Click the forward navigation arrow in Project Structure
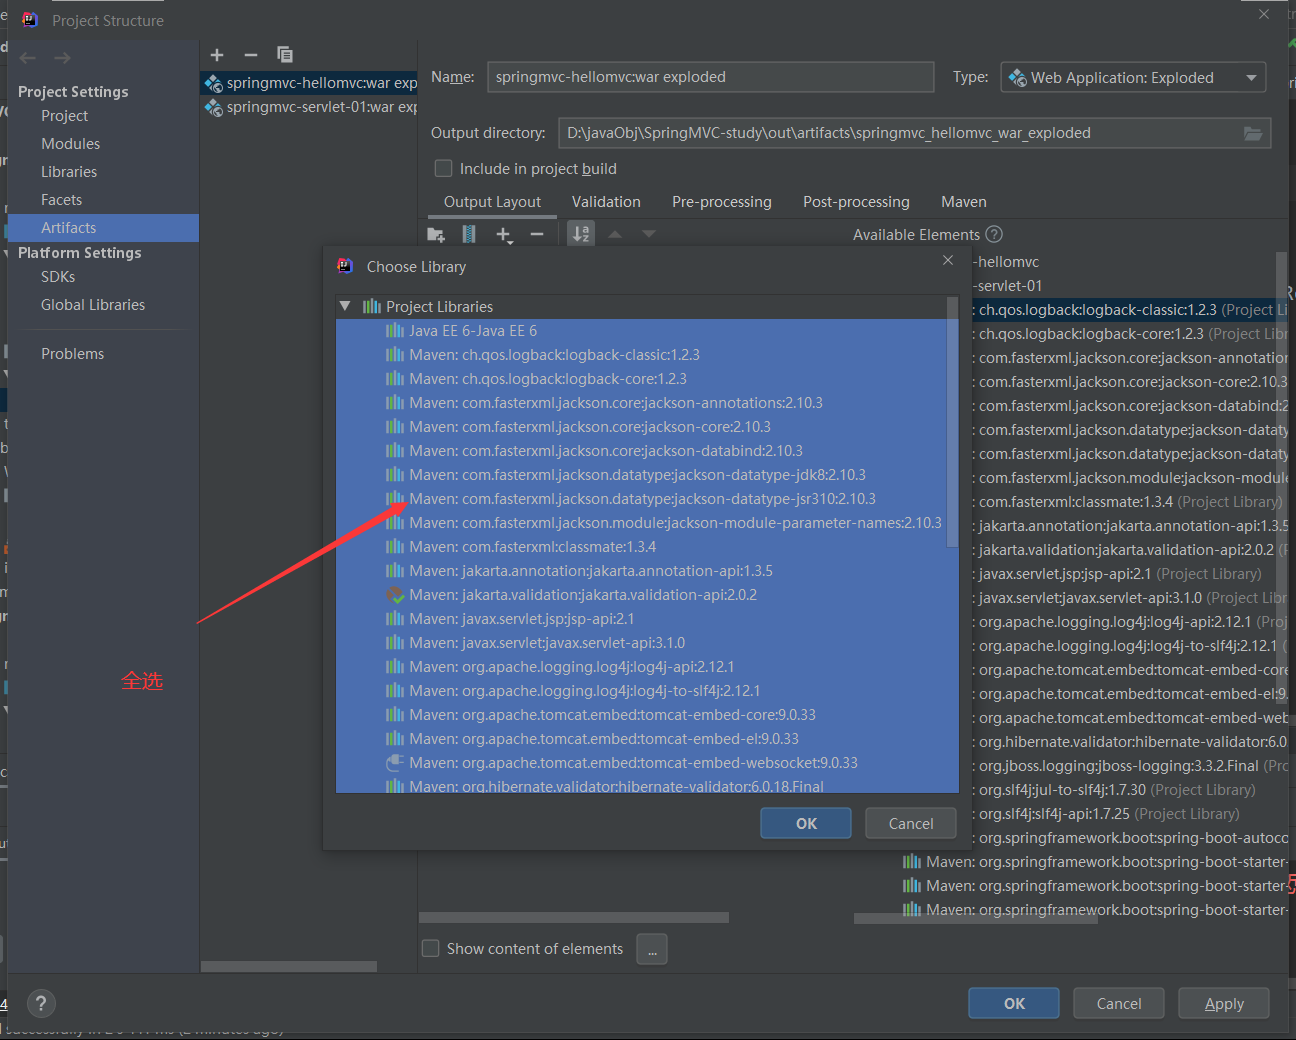1296x1040 pixels. click(62, 58)
